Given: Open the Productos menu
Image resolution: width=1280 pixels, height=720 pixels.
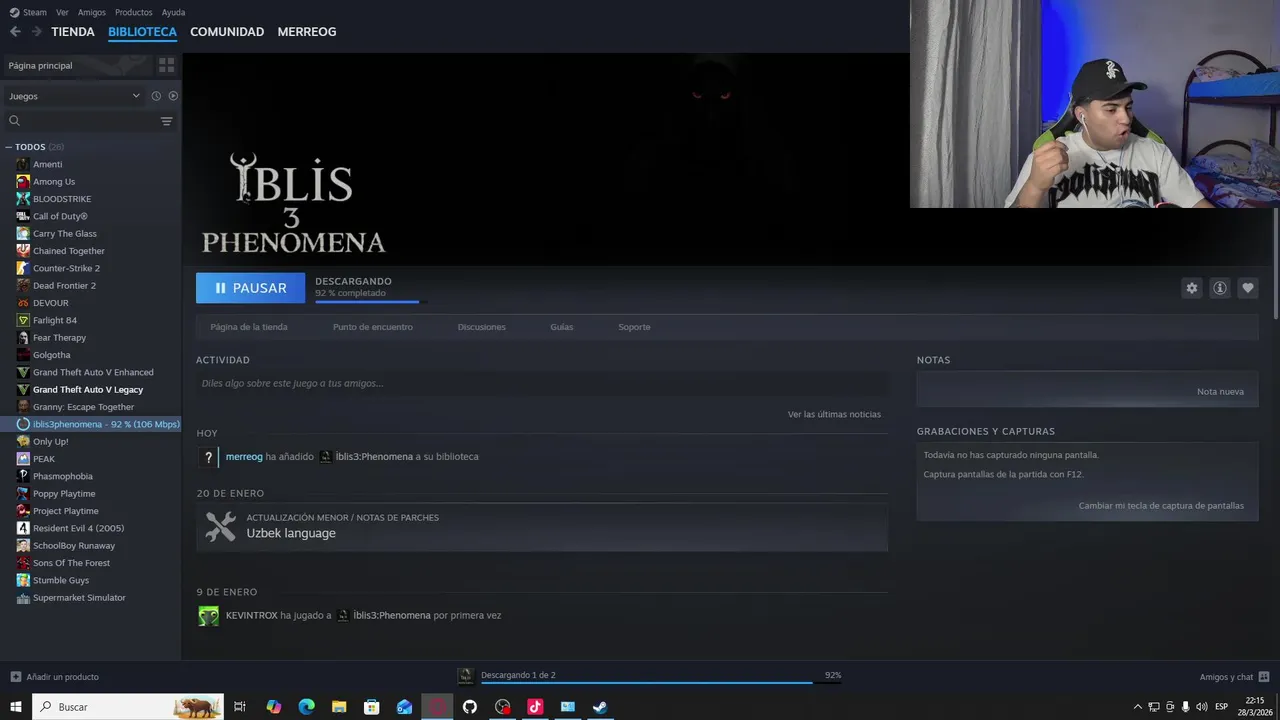Looking at the screenshot, I should pos(133,12).
